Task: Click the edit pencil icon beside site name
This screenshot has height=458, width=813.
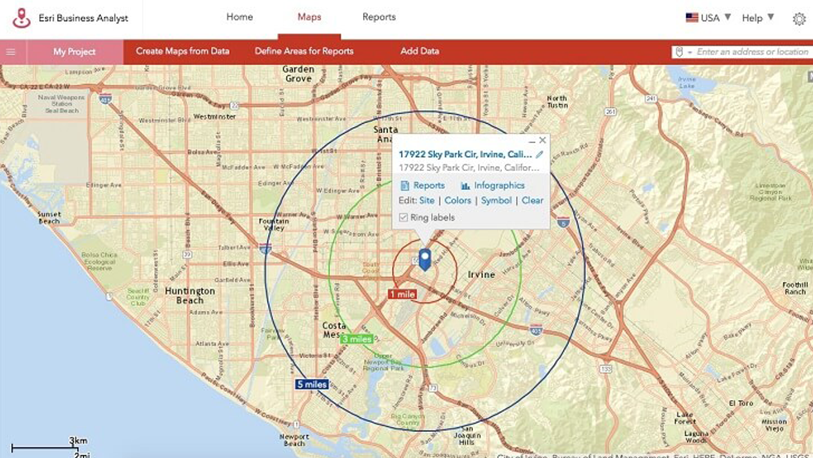Action: pos(540,154)
